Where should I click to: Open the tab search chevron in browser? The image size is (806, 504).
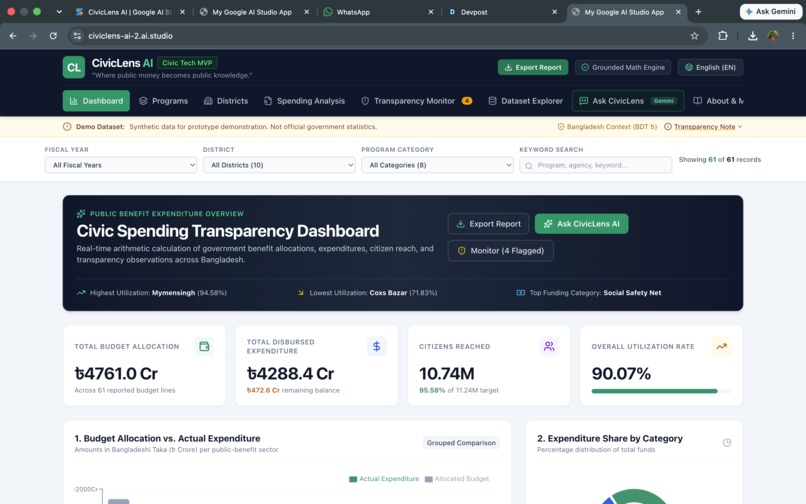coord(59,12)
